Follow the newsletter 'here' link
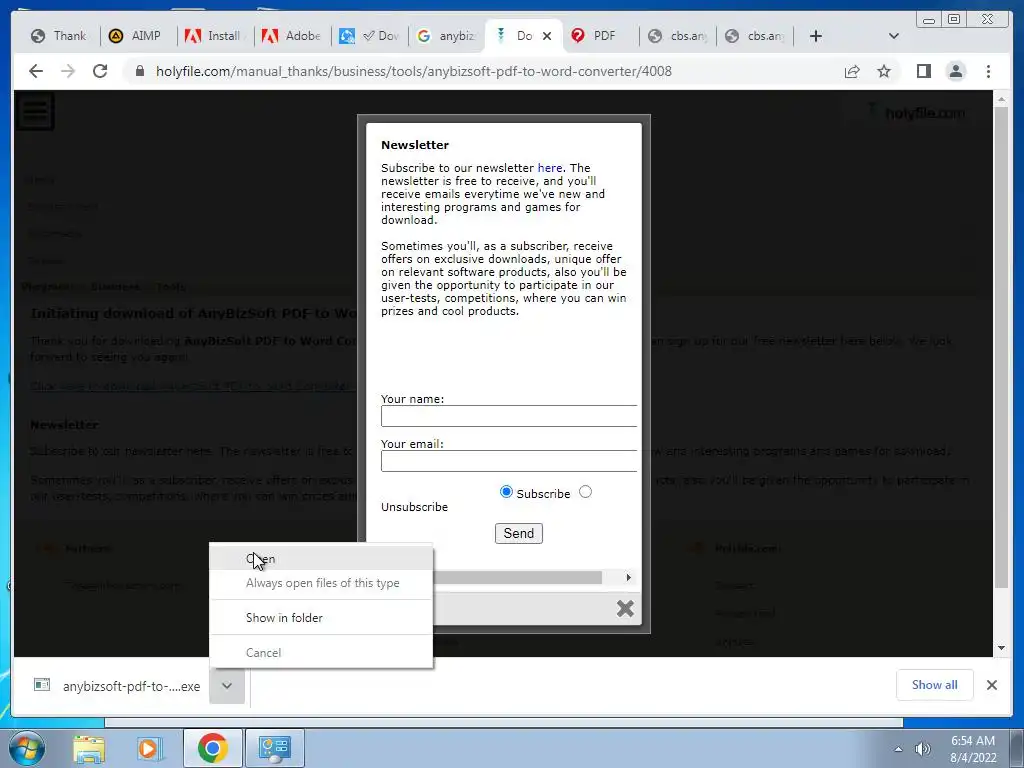This screenshot has height=768, width=1024. 550,168
